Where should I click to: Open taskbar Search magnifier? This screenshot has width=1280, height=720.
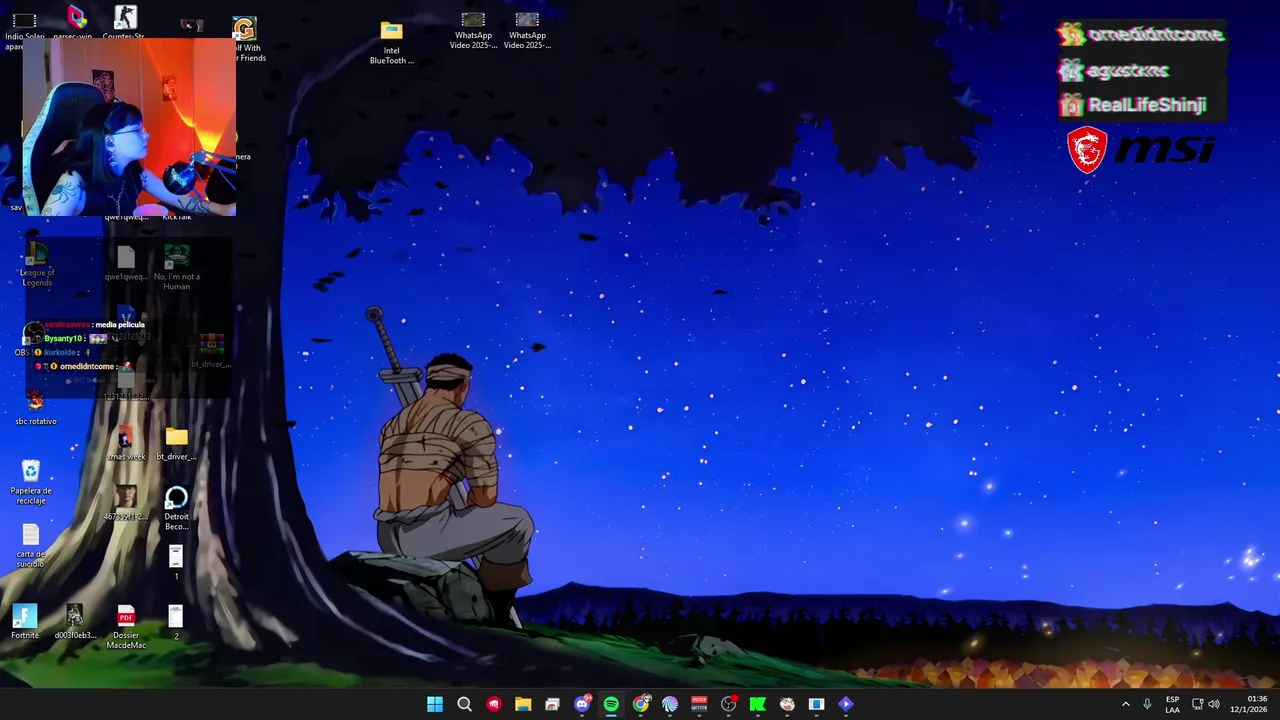click(464, 704)
